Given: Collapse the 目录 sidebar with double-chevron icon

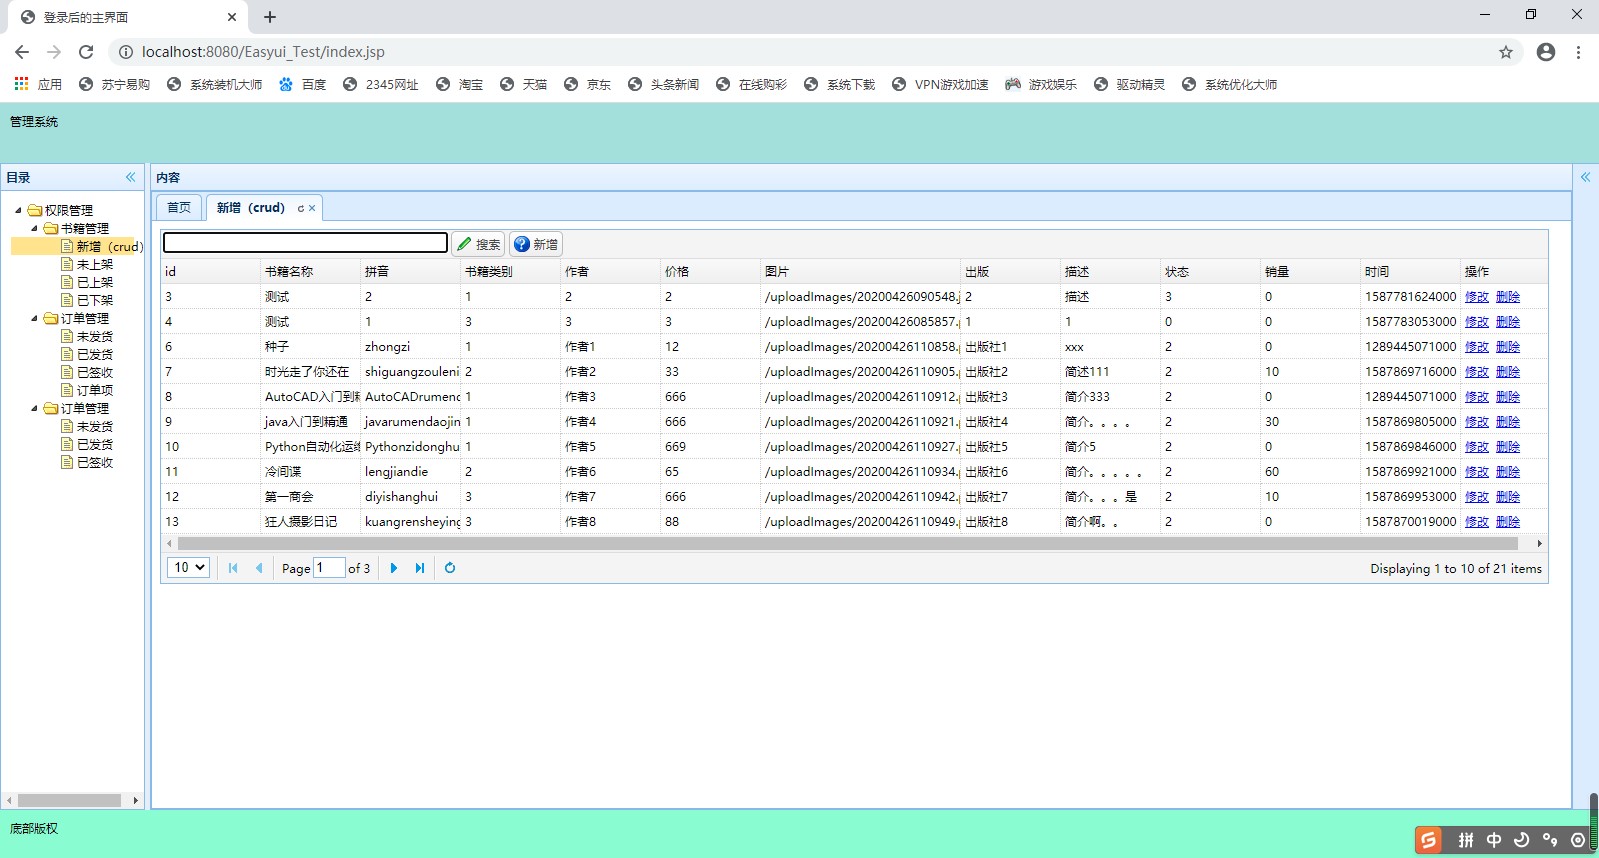Looking at the screenshot, I should coord(130,177).
